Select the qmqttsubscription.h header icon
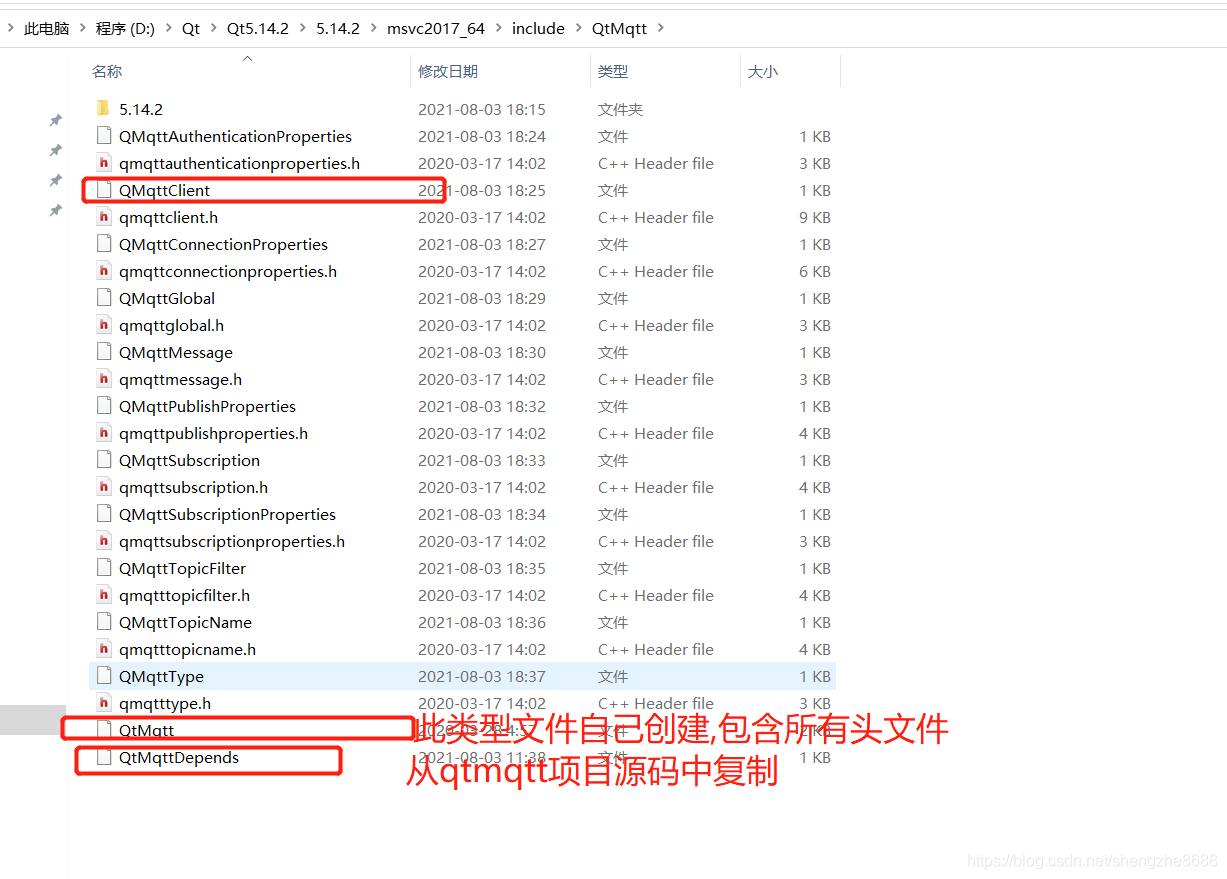This screenshot has height=879, width=1227. point(104,487)
